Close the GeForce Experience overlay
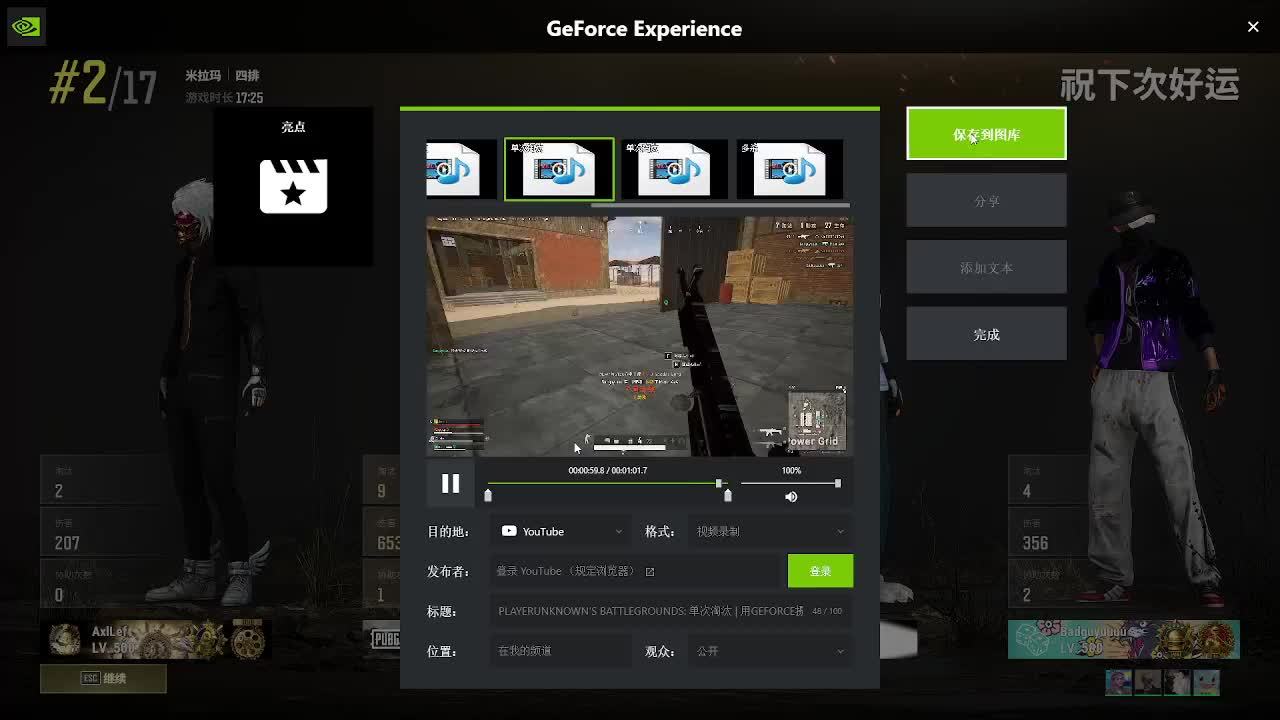 click(1253, 27)
